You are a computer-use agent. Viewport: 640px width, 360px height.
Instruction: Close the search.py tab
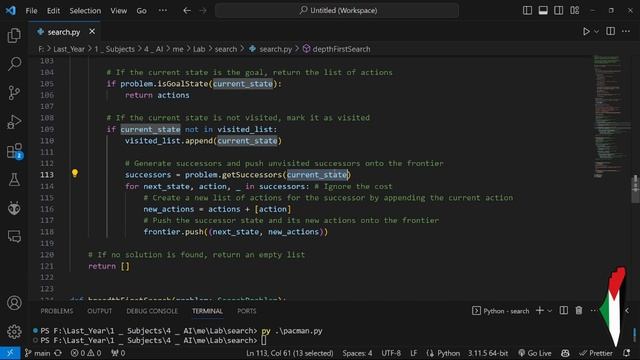pyautogui.click(x=92, y=31)
